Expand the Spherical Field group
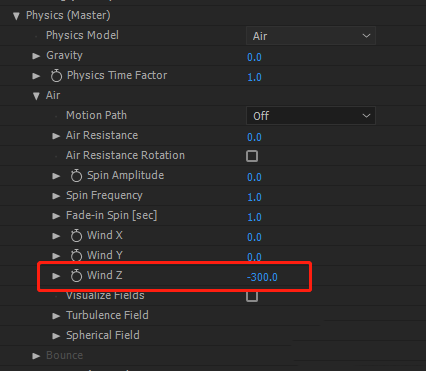This screenshot has height=371, width=426. pyautogui.click(x=56, y=336)
